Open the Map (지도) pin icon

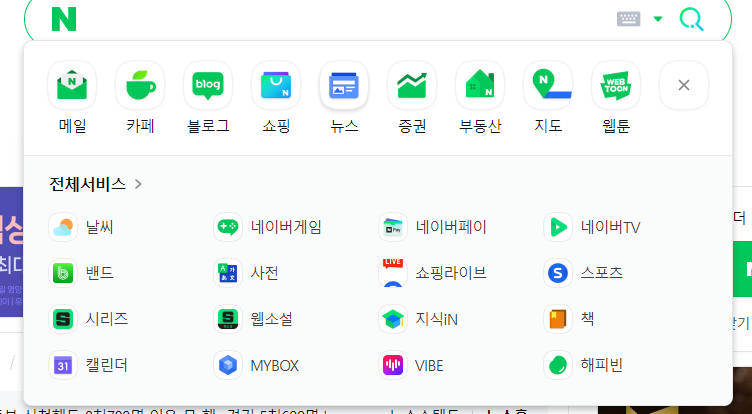pyautogui.click(x=548, y=85)
